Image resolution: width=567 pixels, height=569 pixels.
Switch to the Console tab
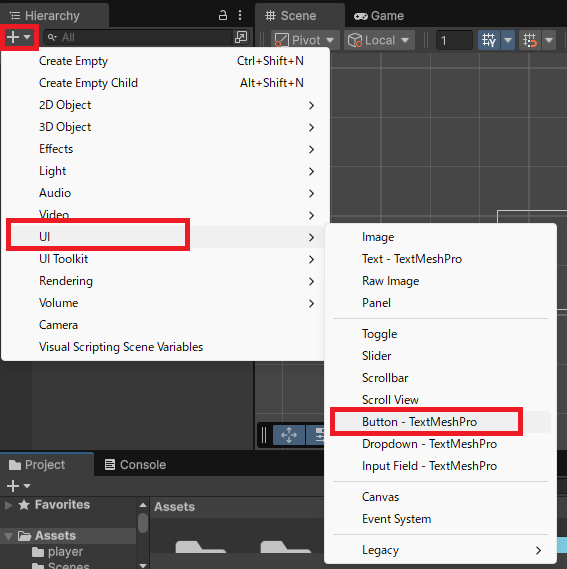click(135, 464)
